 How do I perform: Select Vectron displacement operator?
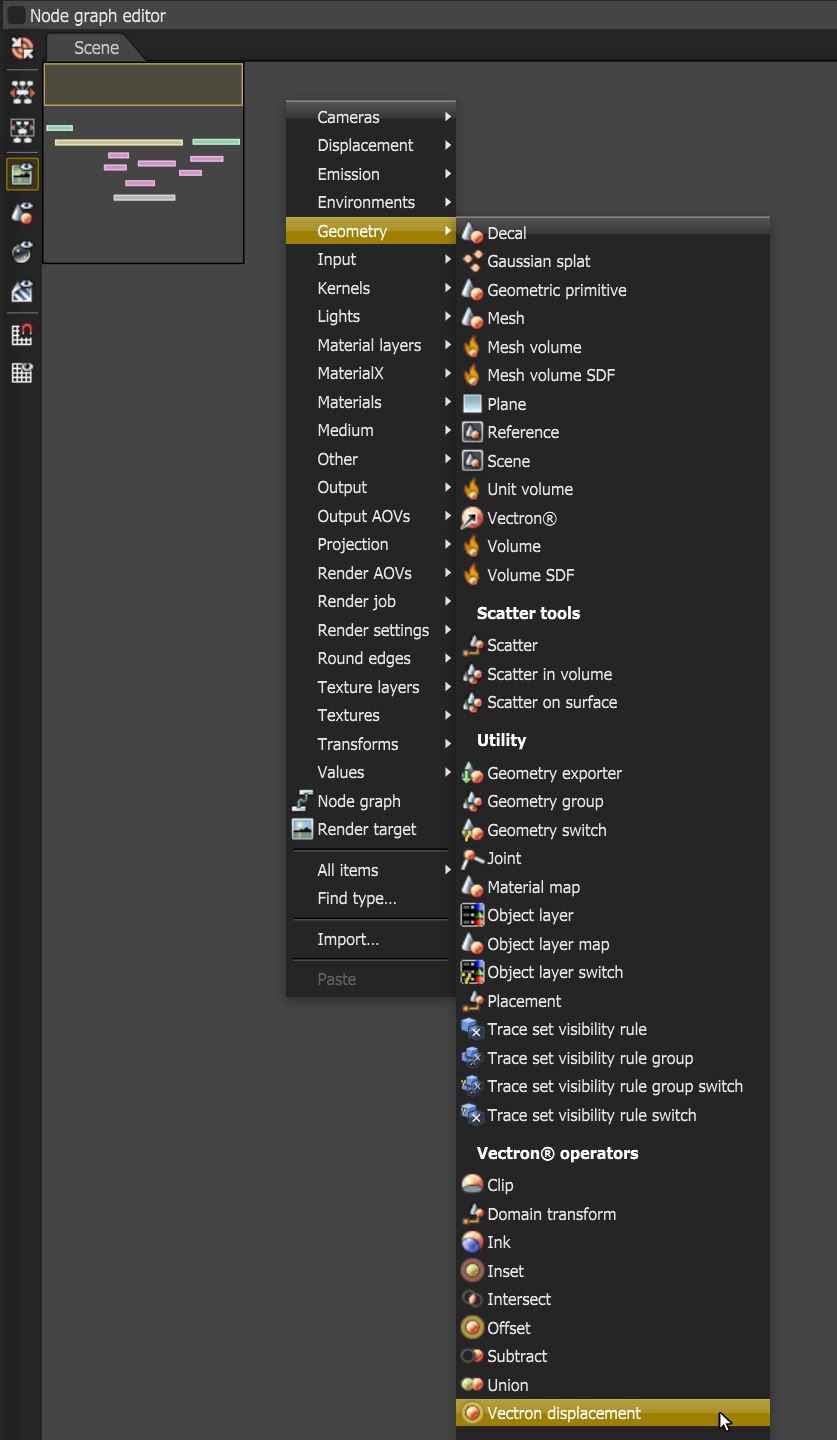click(613, 1413)
